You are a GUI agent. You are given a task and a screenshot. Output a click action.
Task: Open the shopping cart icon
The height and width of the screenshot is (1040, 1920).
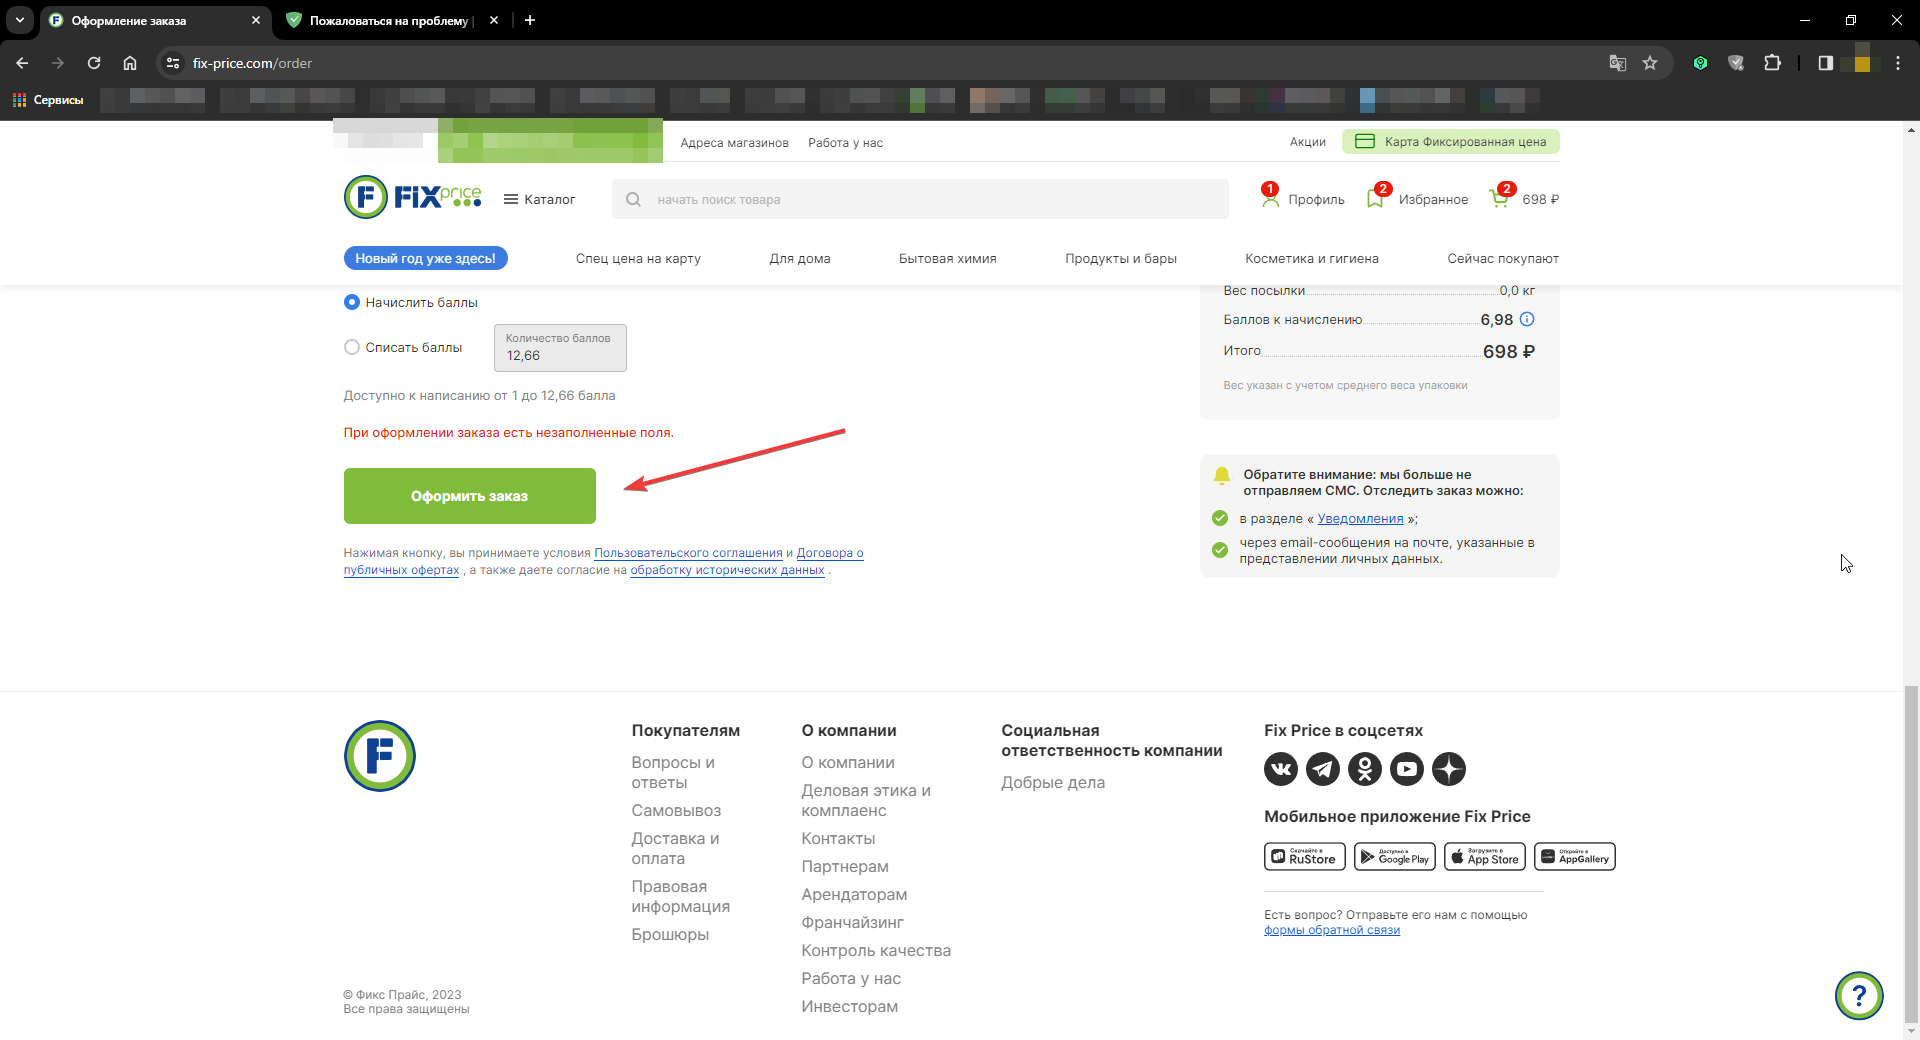tap(1499, 198)
